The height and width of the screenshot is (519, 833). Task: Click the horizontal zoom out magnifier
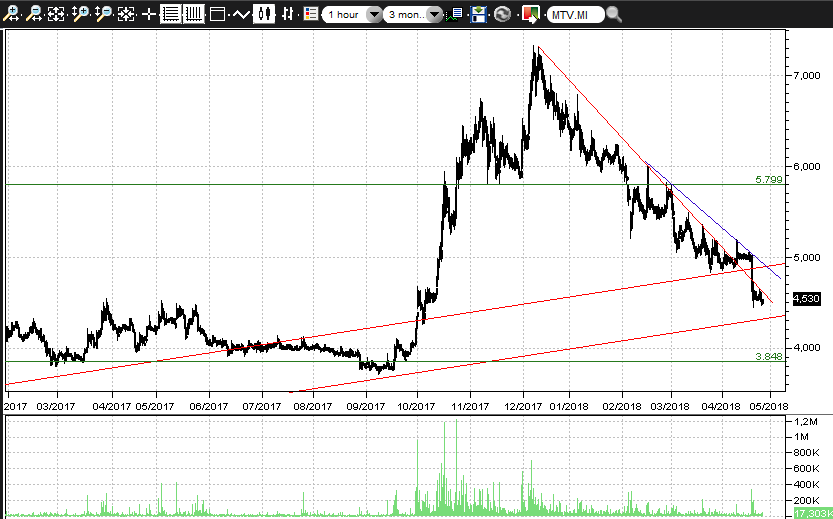coord(34,14)
